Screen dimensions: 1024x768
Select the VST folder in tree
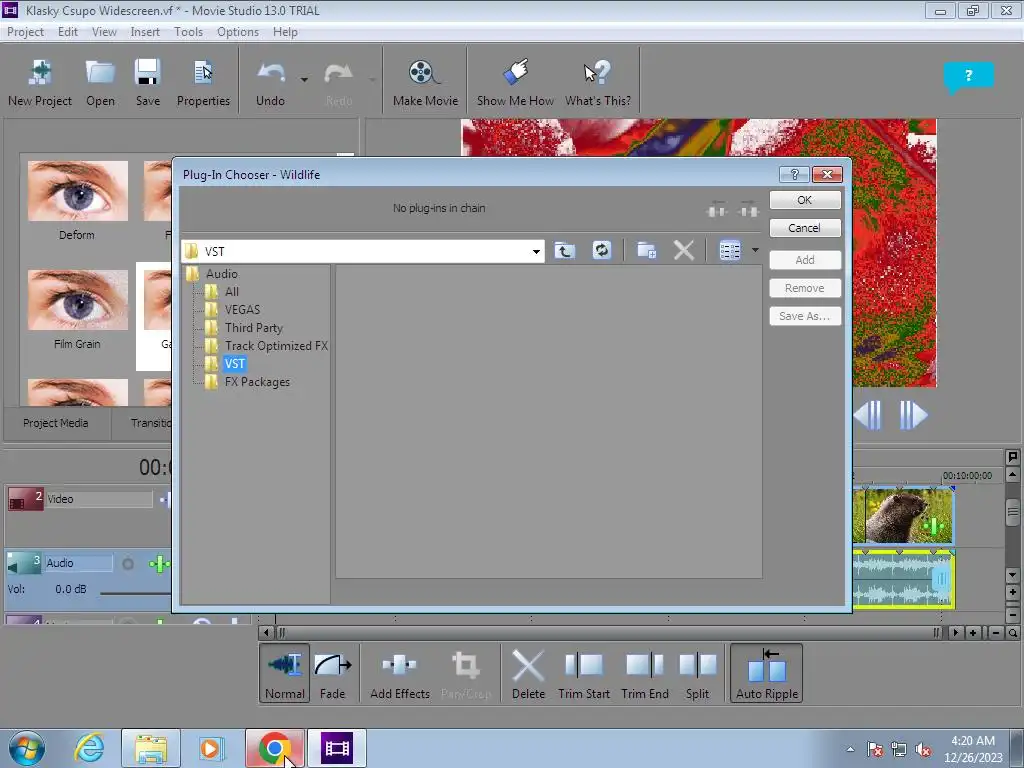234,364
